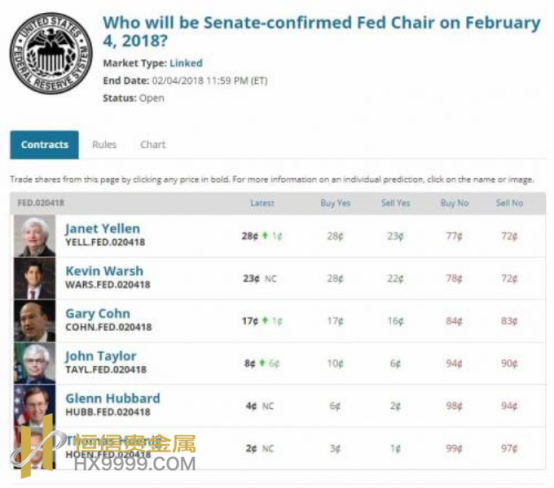Open Glenn Hubbard's portrait thumbnail
Image resolution: width=554 pixels, height=488 pixels.
click(x=35, y=406)
